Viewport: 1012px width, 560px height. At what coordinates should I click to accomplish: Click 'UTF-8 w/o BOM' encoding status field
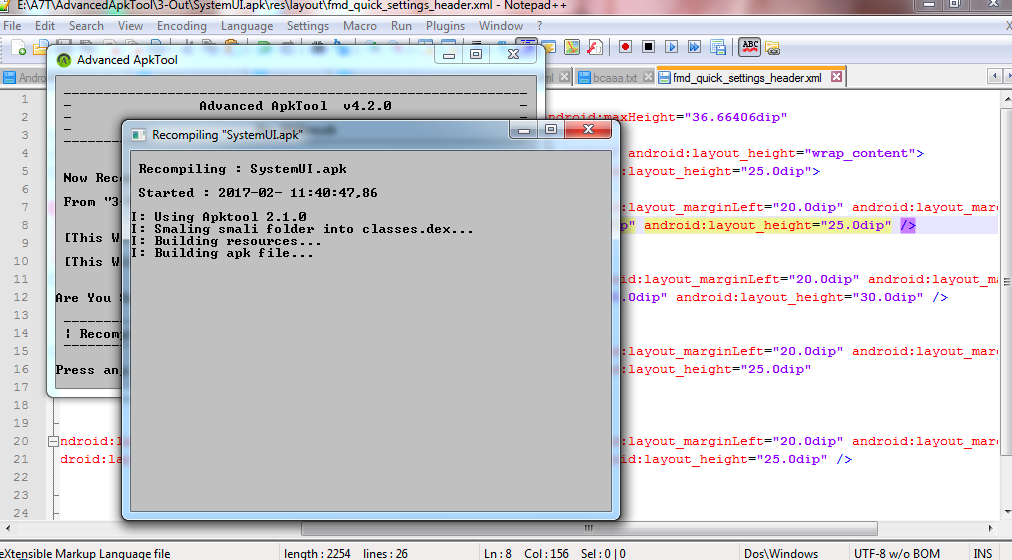coord(897,554)
